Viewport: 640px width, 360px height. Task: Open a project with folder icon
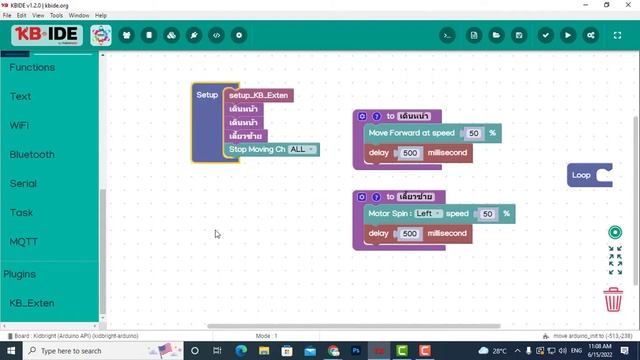click(x=496, y=36)
